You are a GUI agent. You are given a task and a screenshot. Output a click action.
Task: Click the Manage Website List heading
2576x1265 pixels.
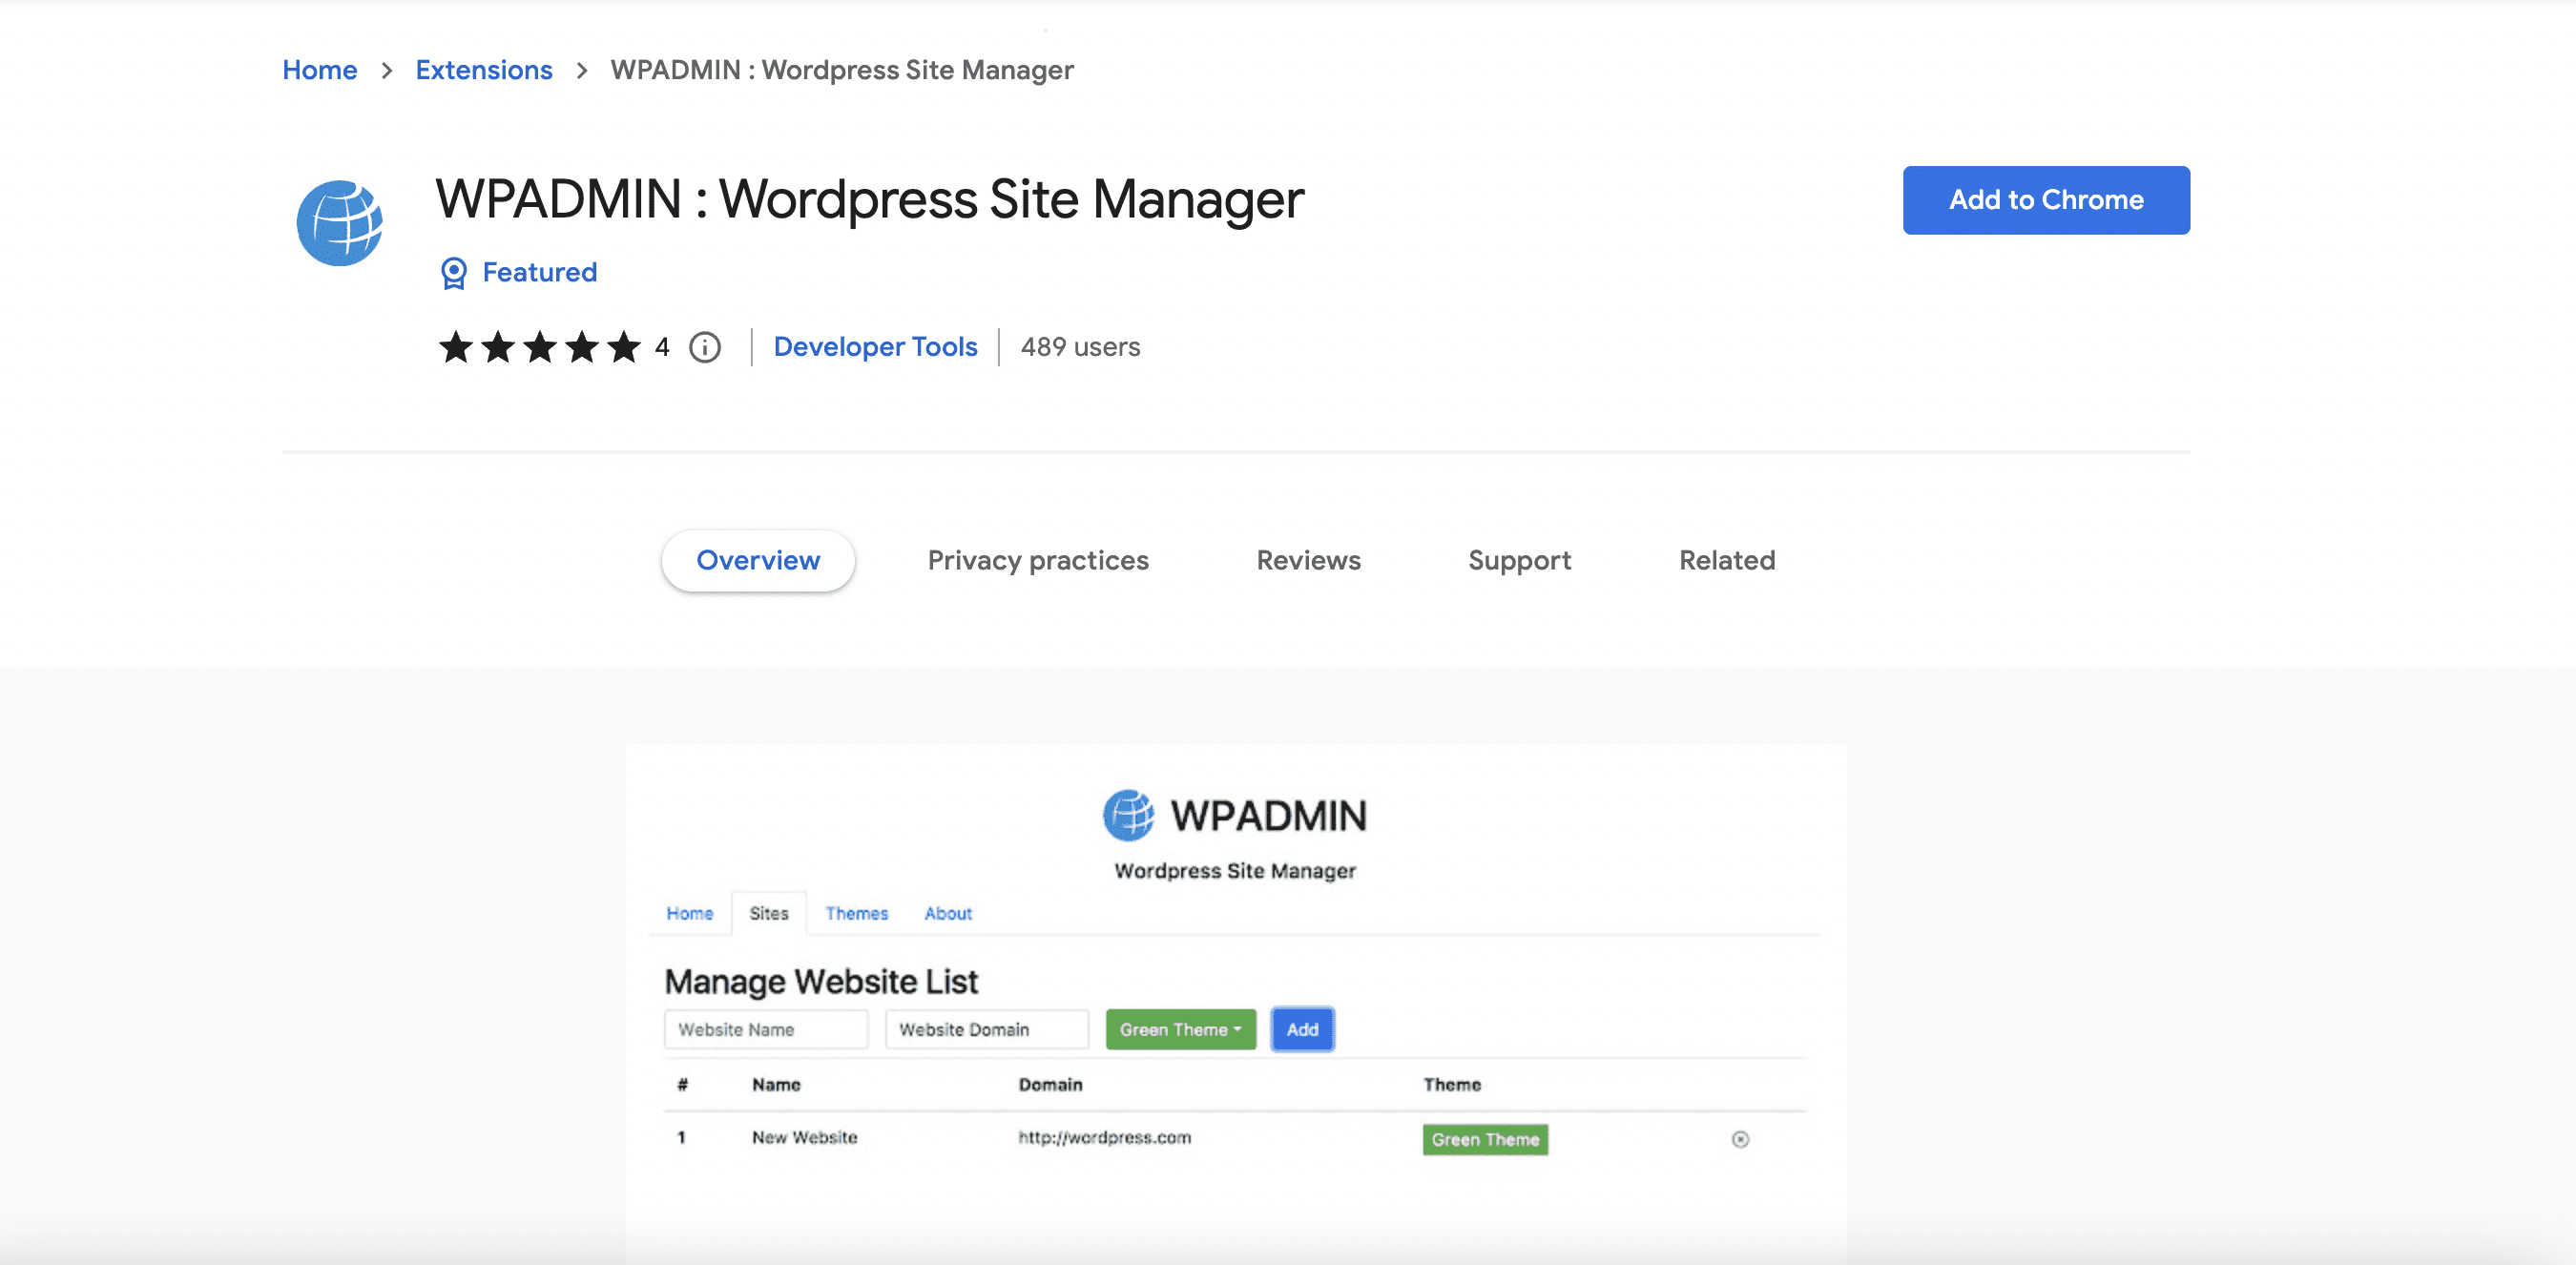coord(821,982)
